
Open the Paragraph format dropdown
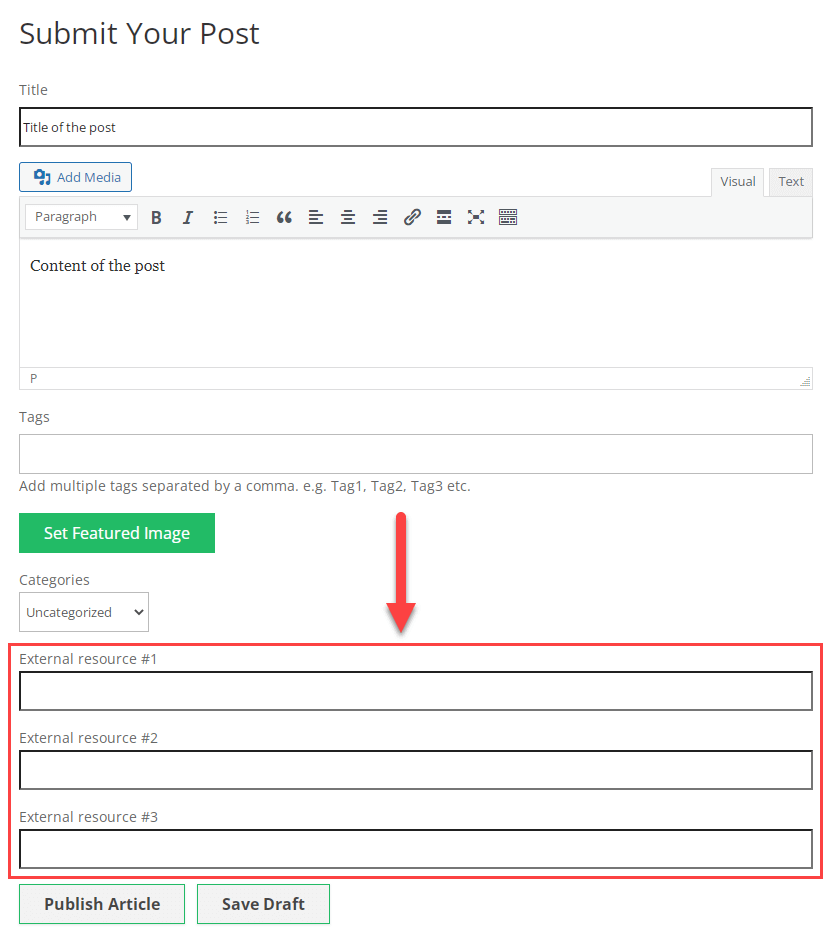click(82, 217)
